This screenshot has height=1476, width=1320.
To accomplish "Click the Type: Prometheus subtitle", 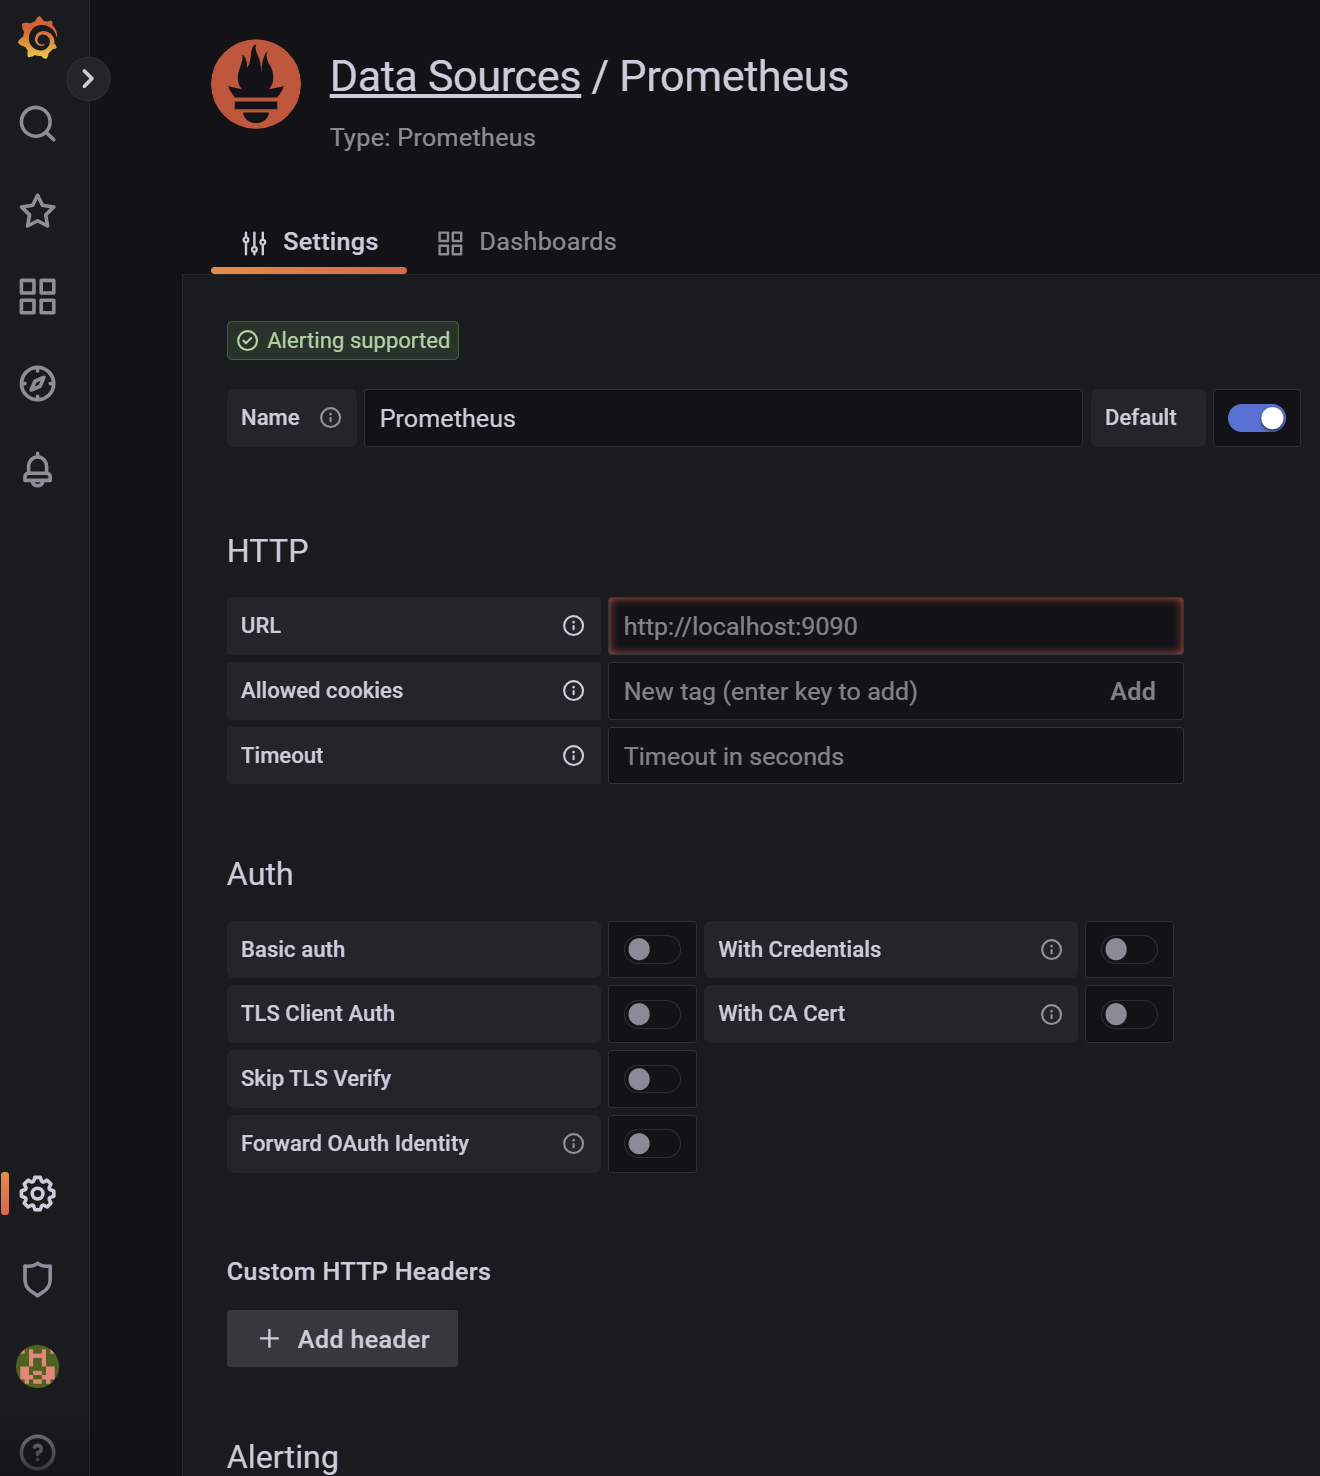I will 433,138.
